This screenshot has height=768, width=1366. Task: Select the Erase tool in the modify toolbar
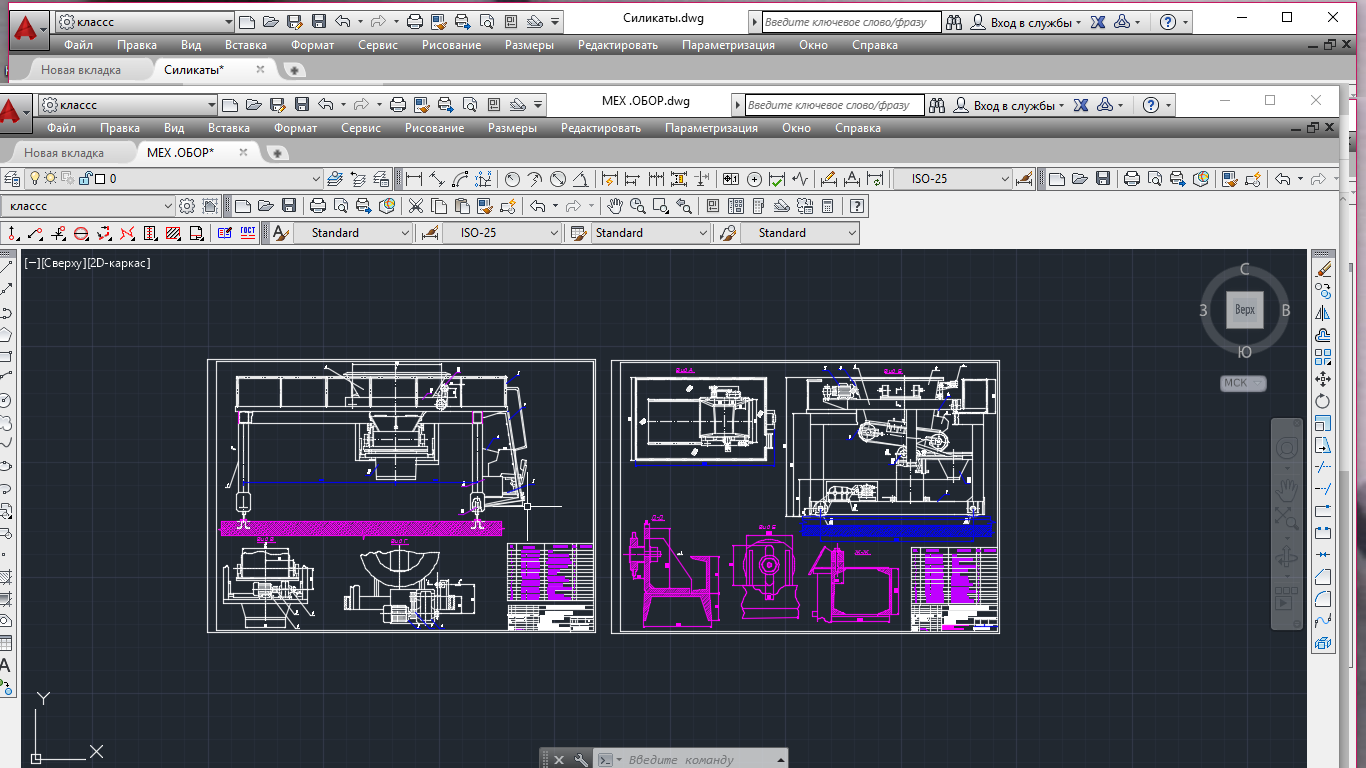1323,269
